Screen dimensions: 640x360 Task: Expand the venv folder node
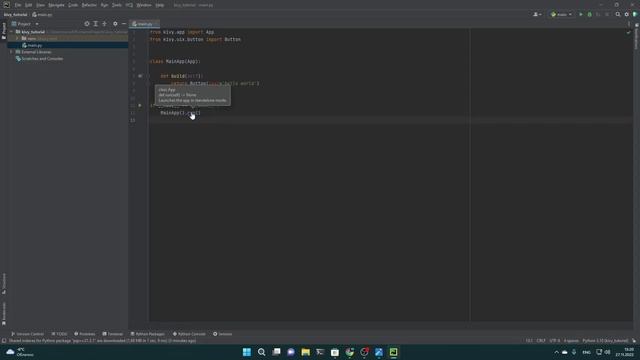[x=18, y=38]
